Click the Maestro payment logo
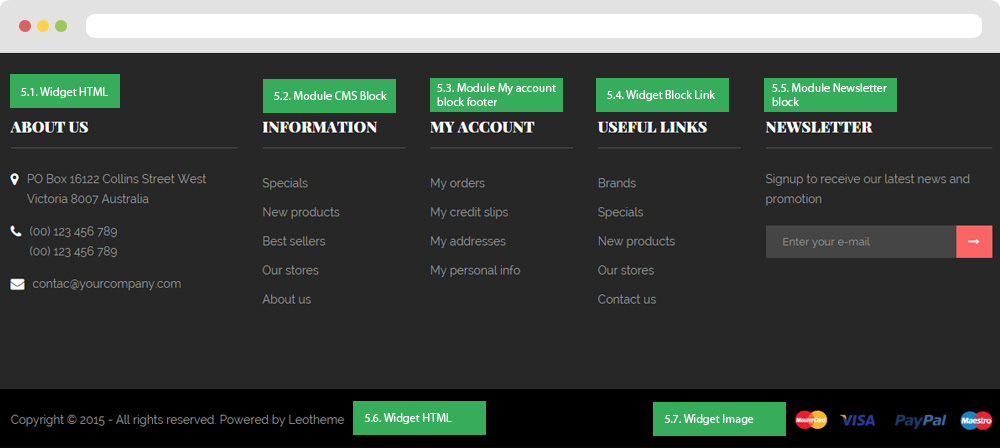 click(976, 420)
